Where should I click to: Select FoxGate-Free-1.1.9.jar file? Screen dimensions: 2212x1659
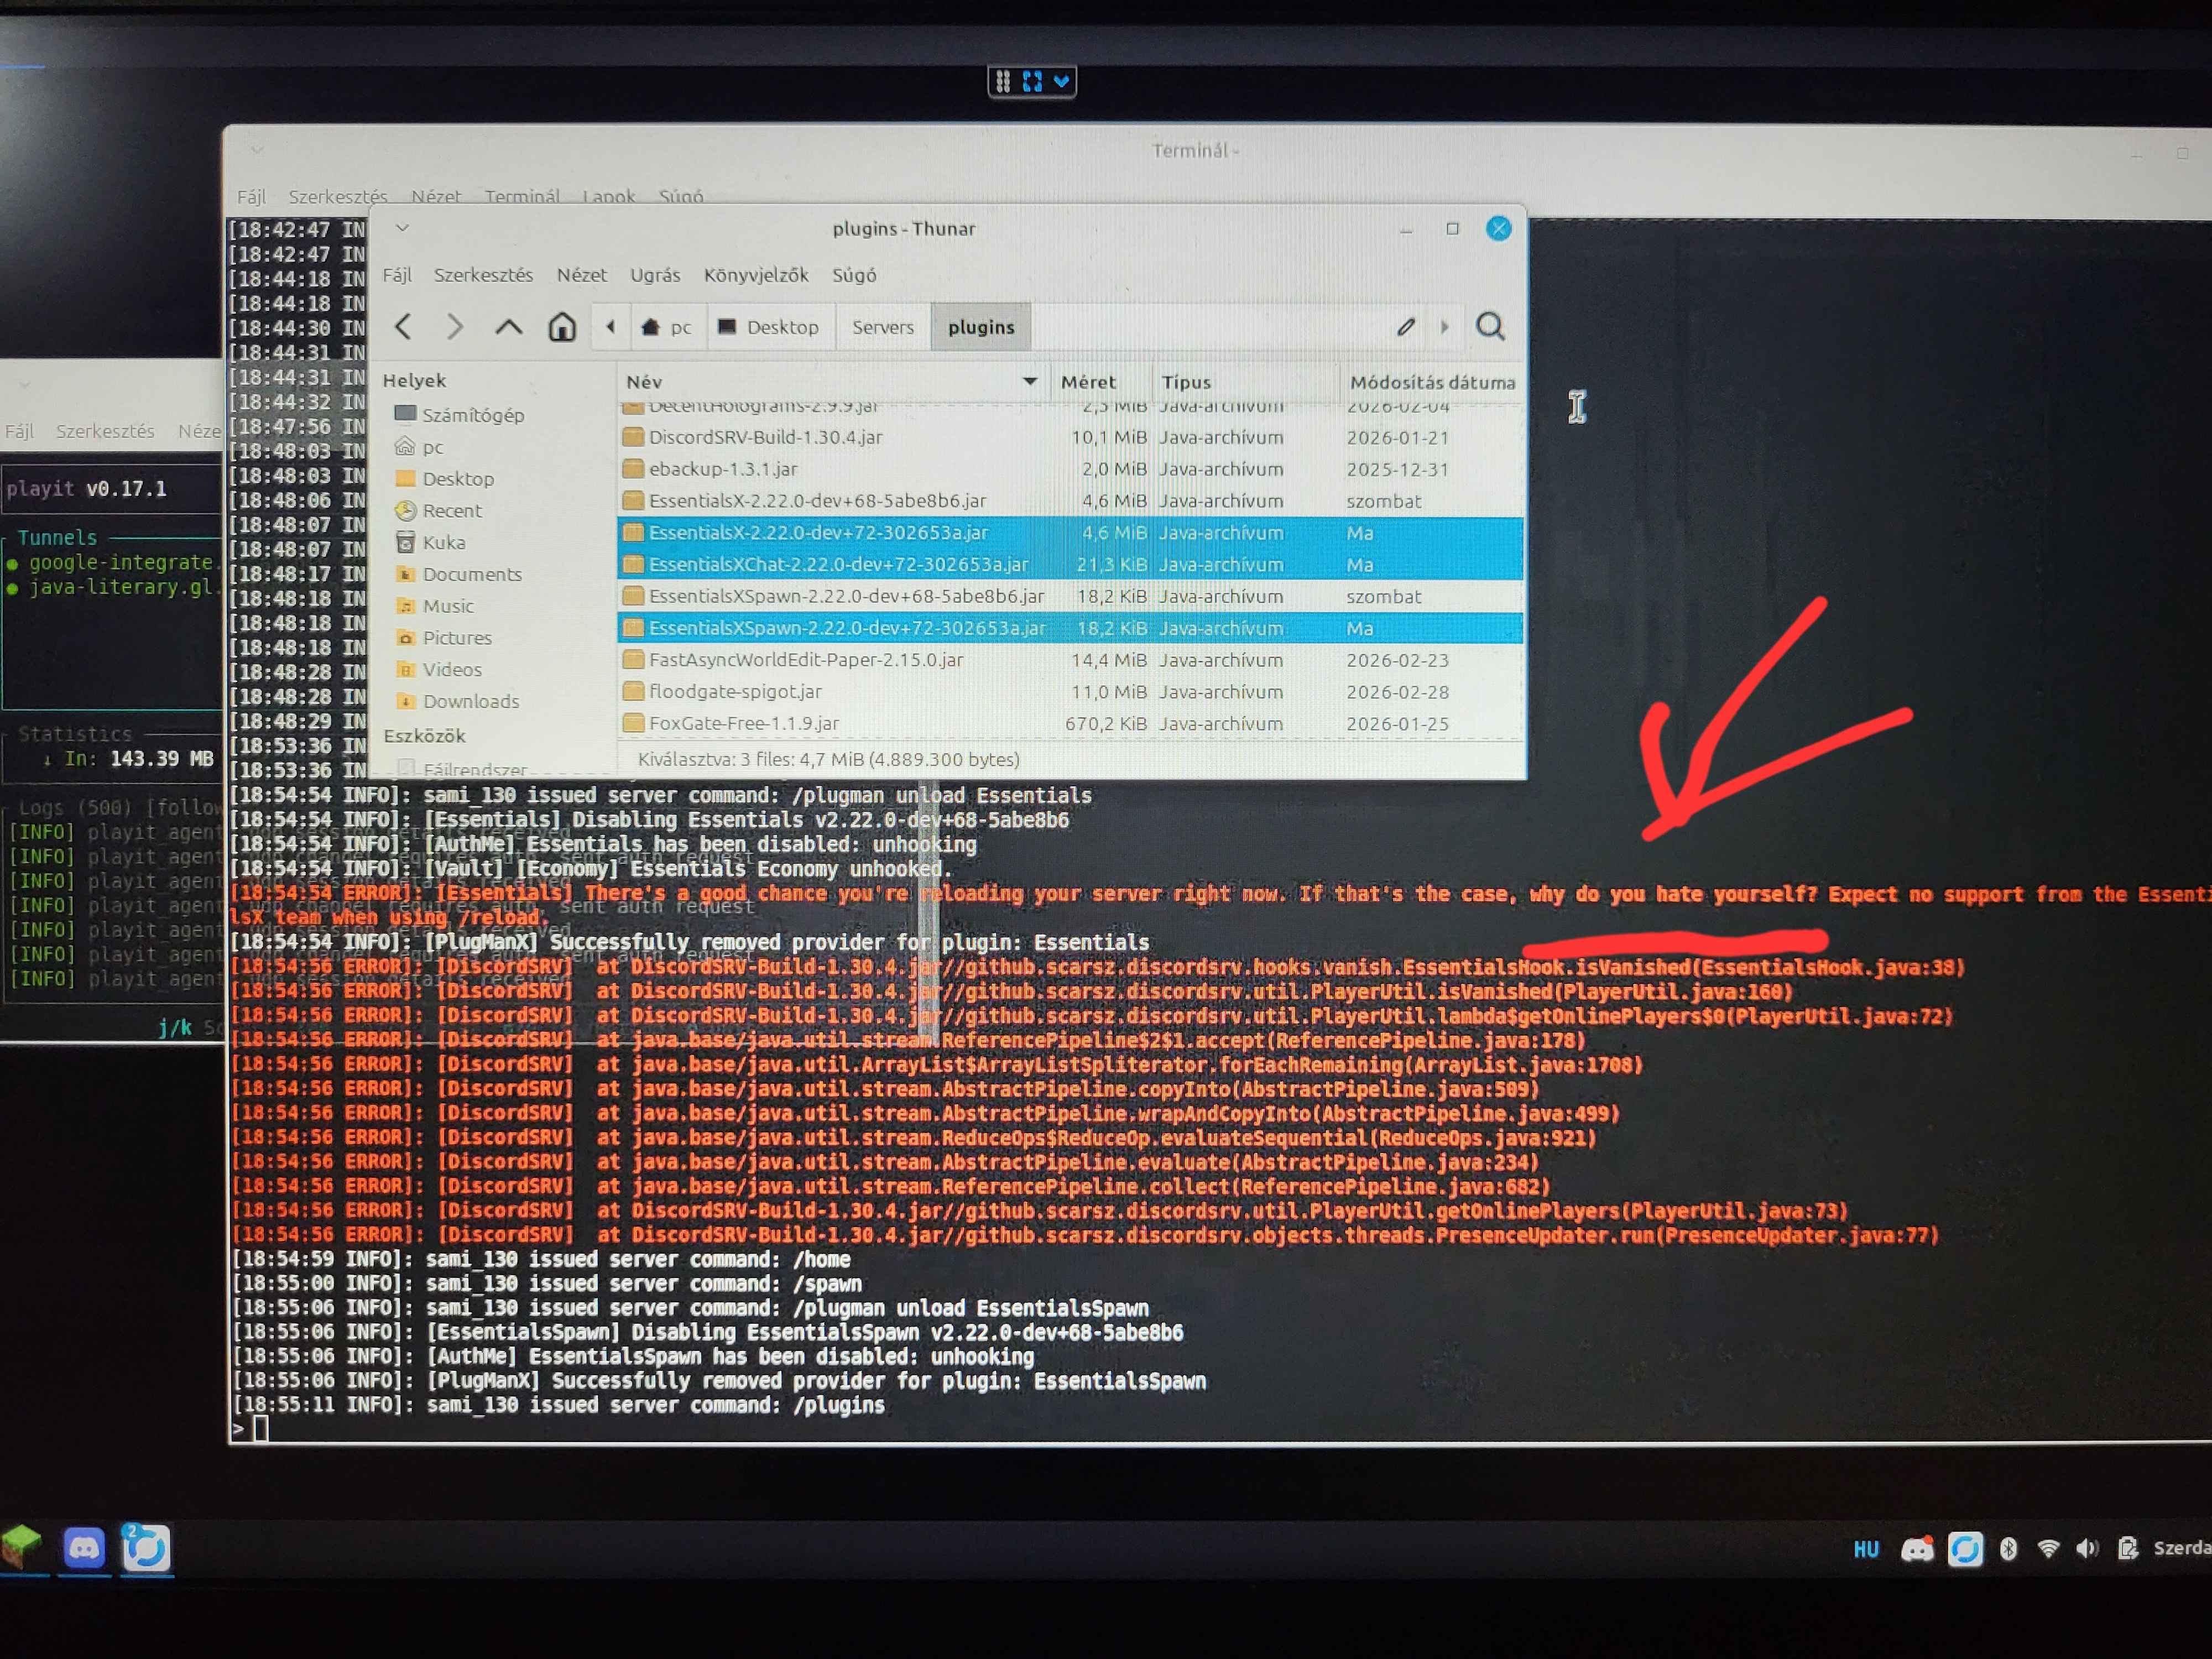[x=1070, y=724]
